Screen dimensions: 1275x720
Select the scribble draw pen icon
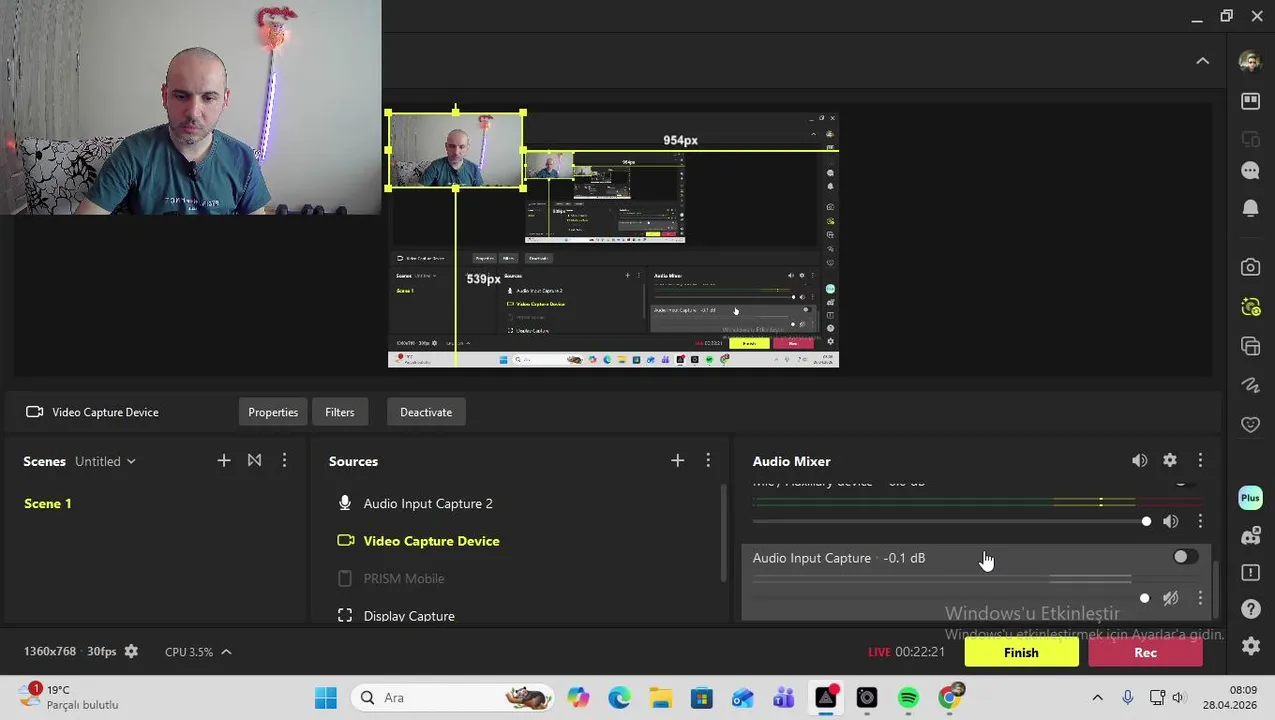click(x=1250, y=385)
